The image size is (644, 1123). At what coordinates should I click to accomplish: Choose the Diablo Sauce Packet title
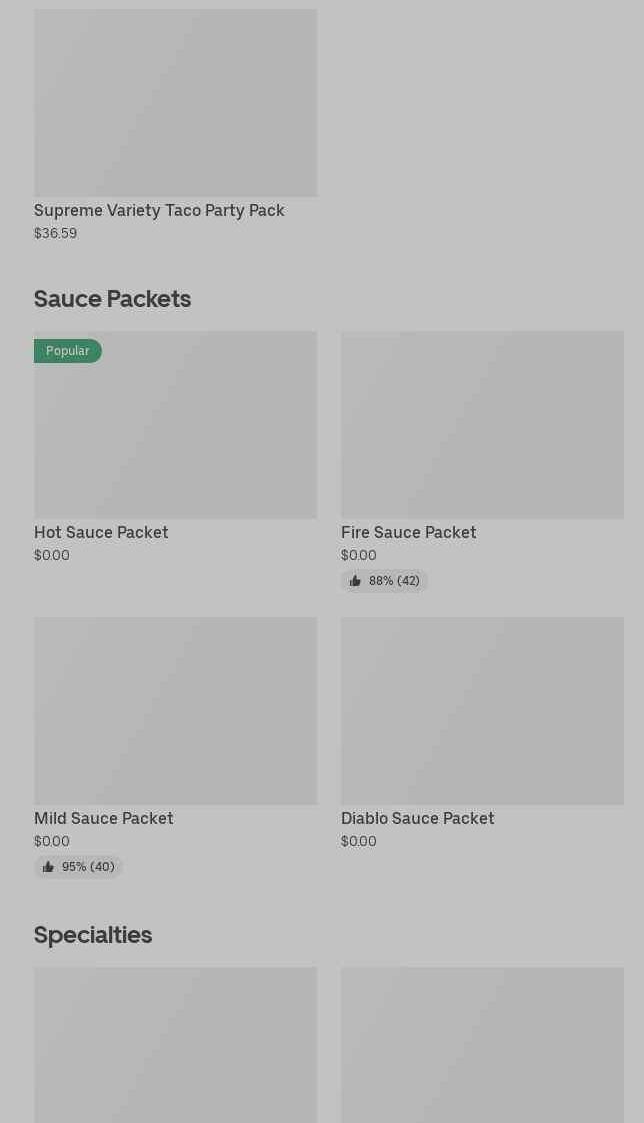417,818
